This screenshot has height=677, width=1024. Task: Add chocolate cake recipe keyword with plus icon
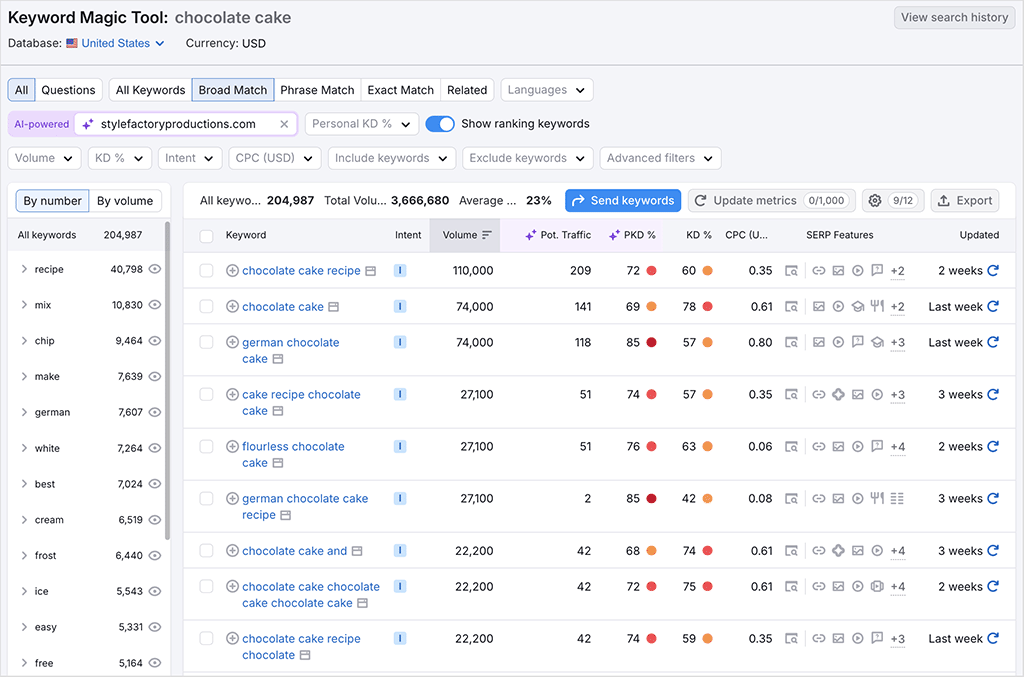pyautogui.click(x=232, y=270)
